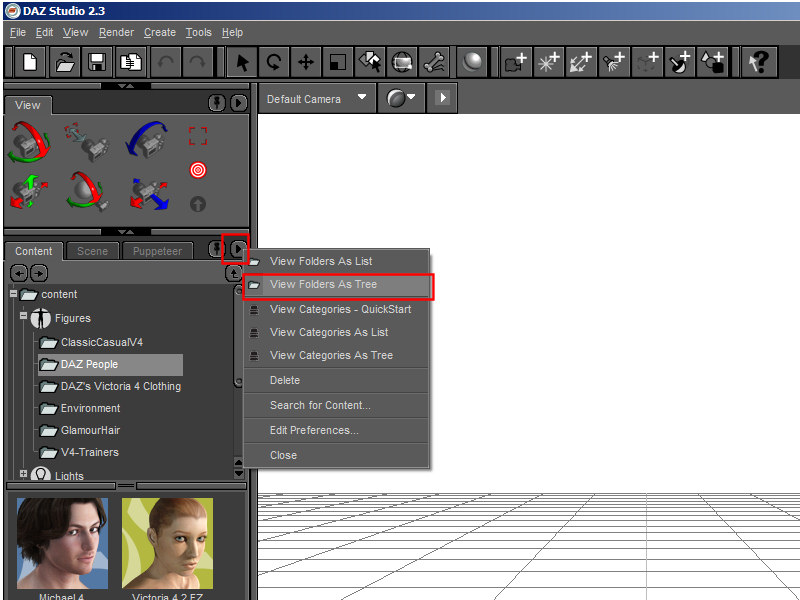Switch to the Scene tab
This screenshot has width=800, height=600.
92,251
